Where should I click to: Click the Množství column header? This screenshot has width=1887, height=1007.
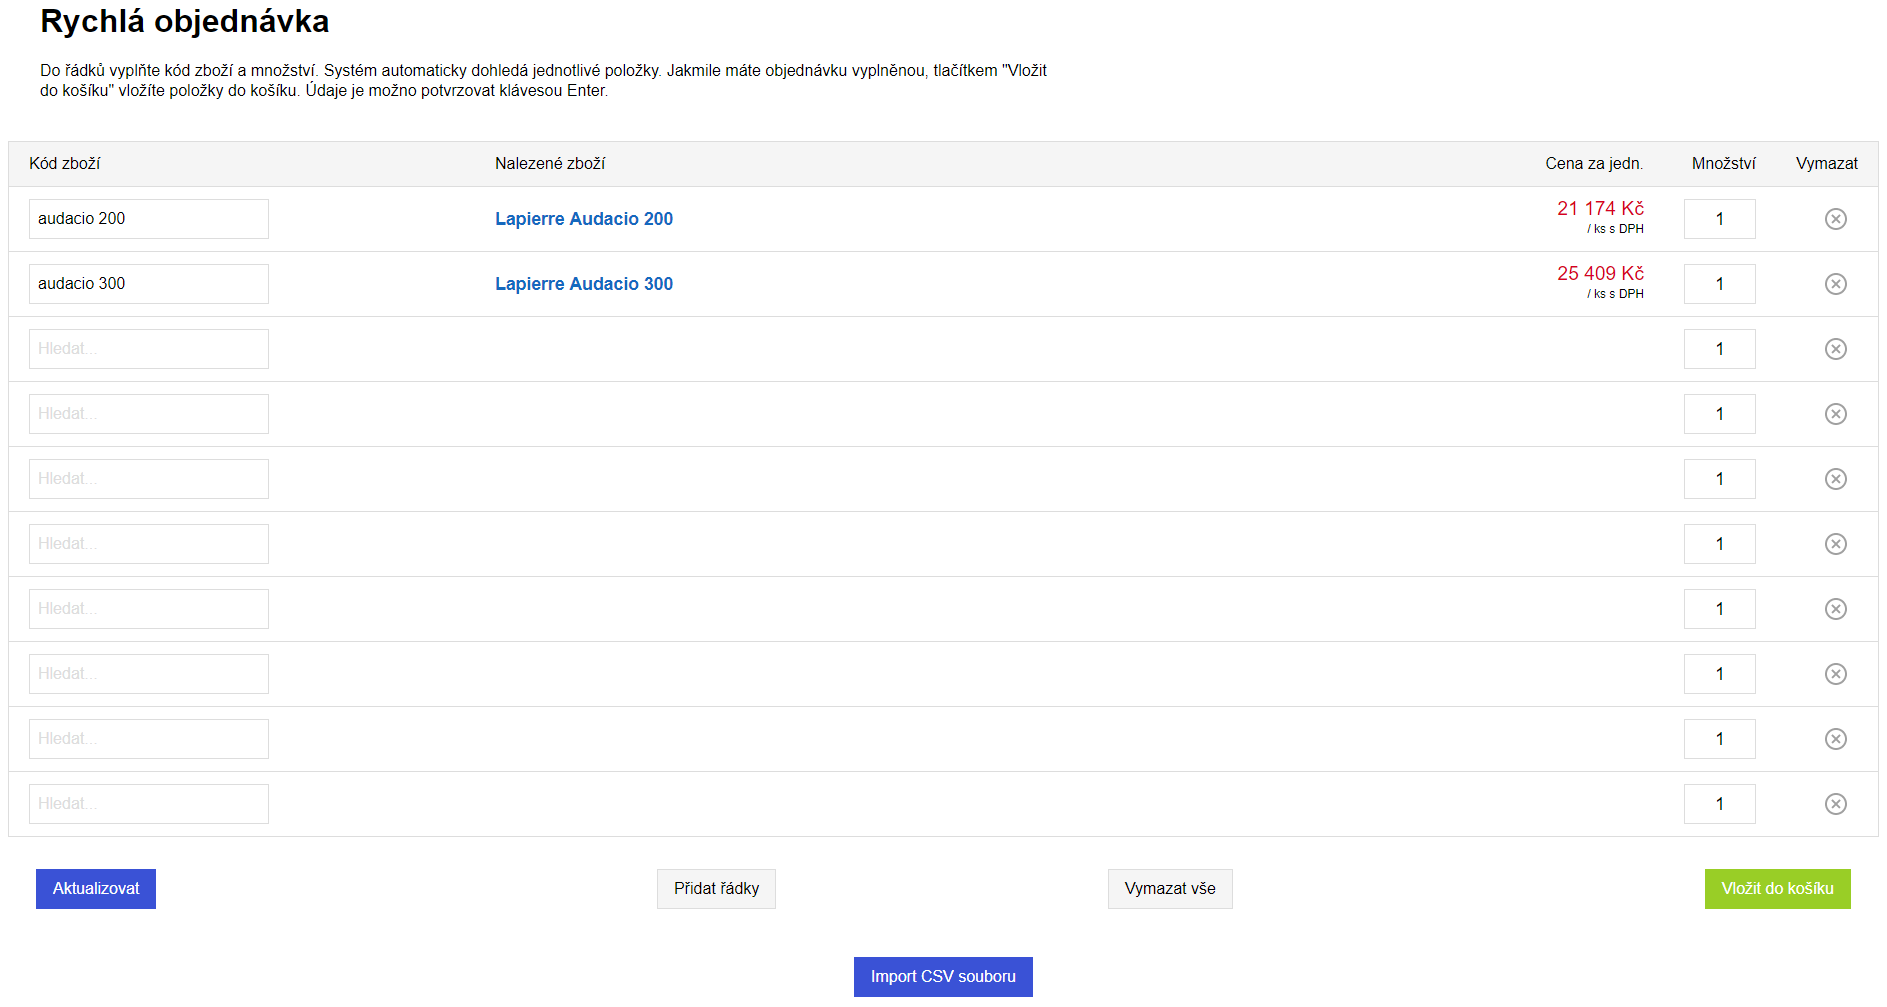(x=1724, y=164)
